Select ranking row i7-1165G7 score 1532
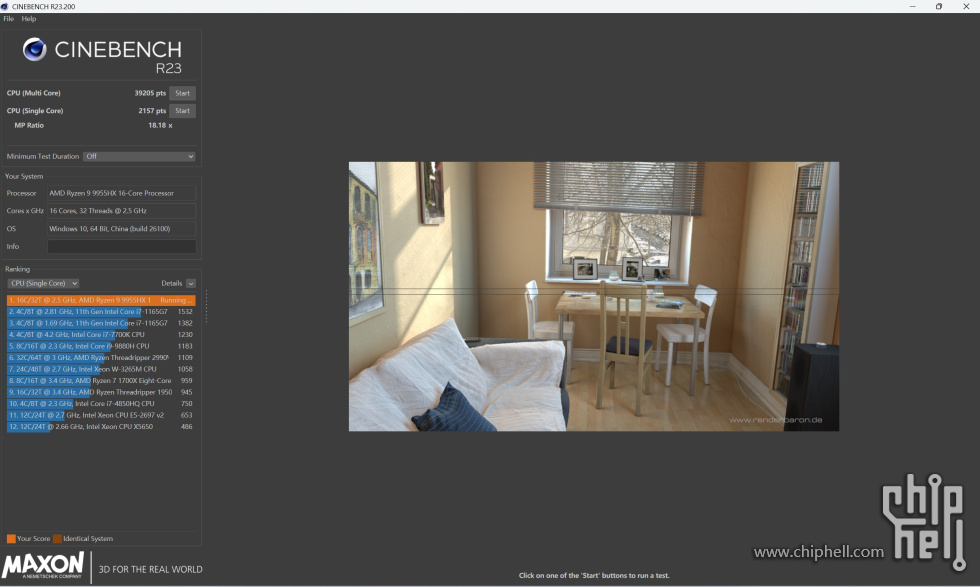The height and width of the screenshot is (587, 980). tap(101, 311)
